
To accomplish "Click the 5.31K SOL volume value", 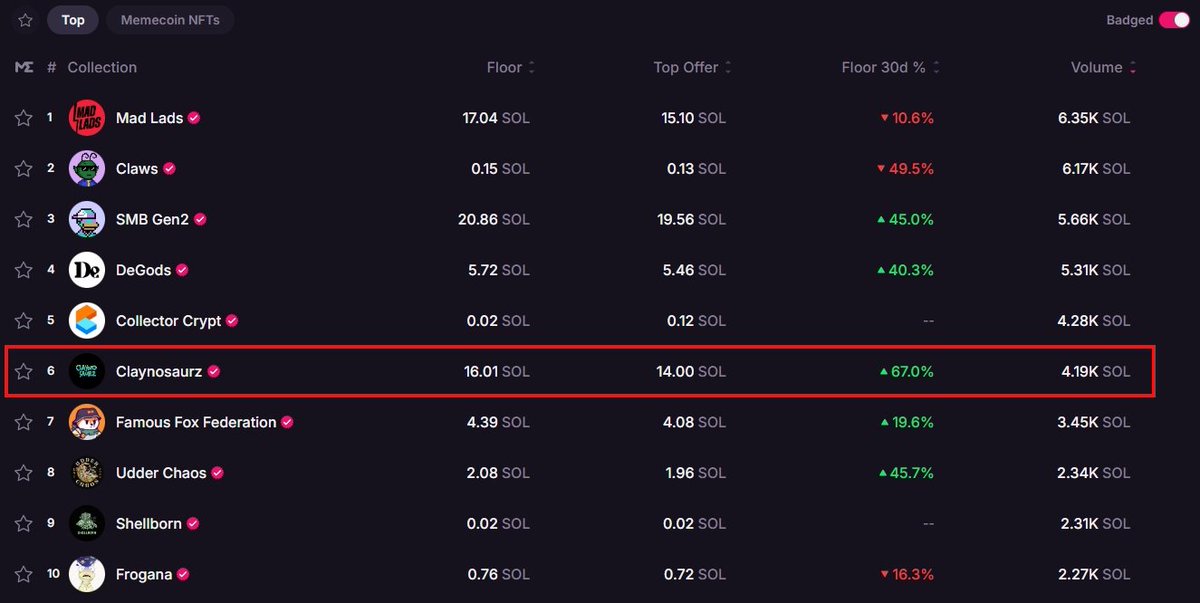I will [1094, 270].
